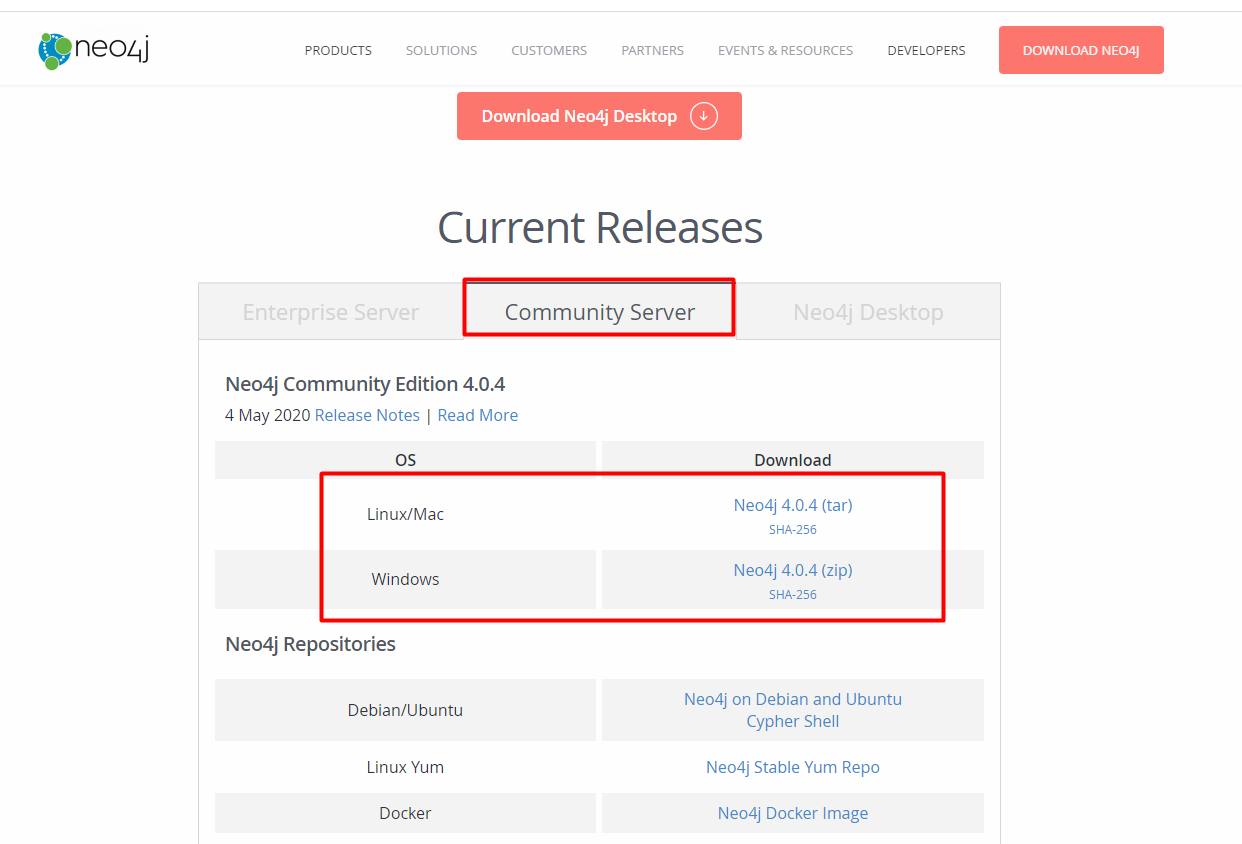Click the DOWNLOAD NEO4J button
The image size is (1242, 844).
(1081, 49)
